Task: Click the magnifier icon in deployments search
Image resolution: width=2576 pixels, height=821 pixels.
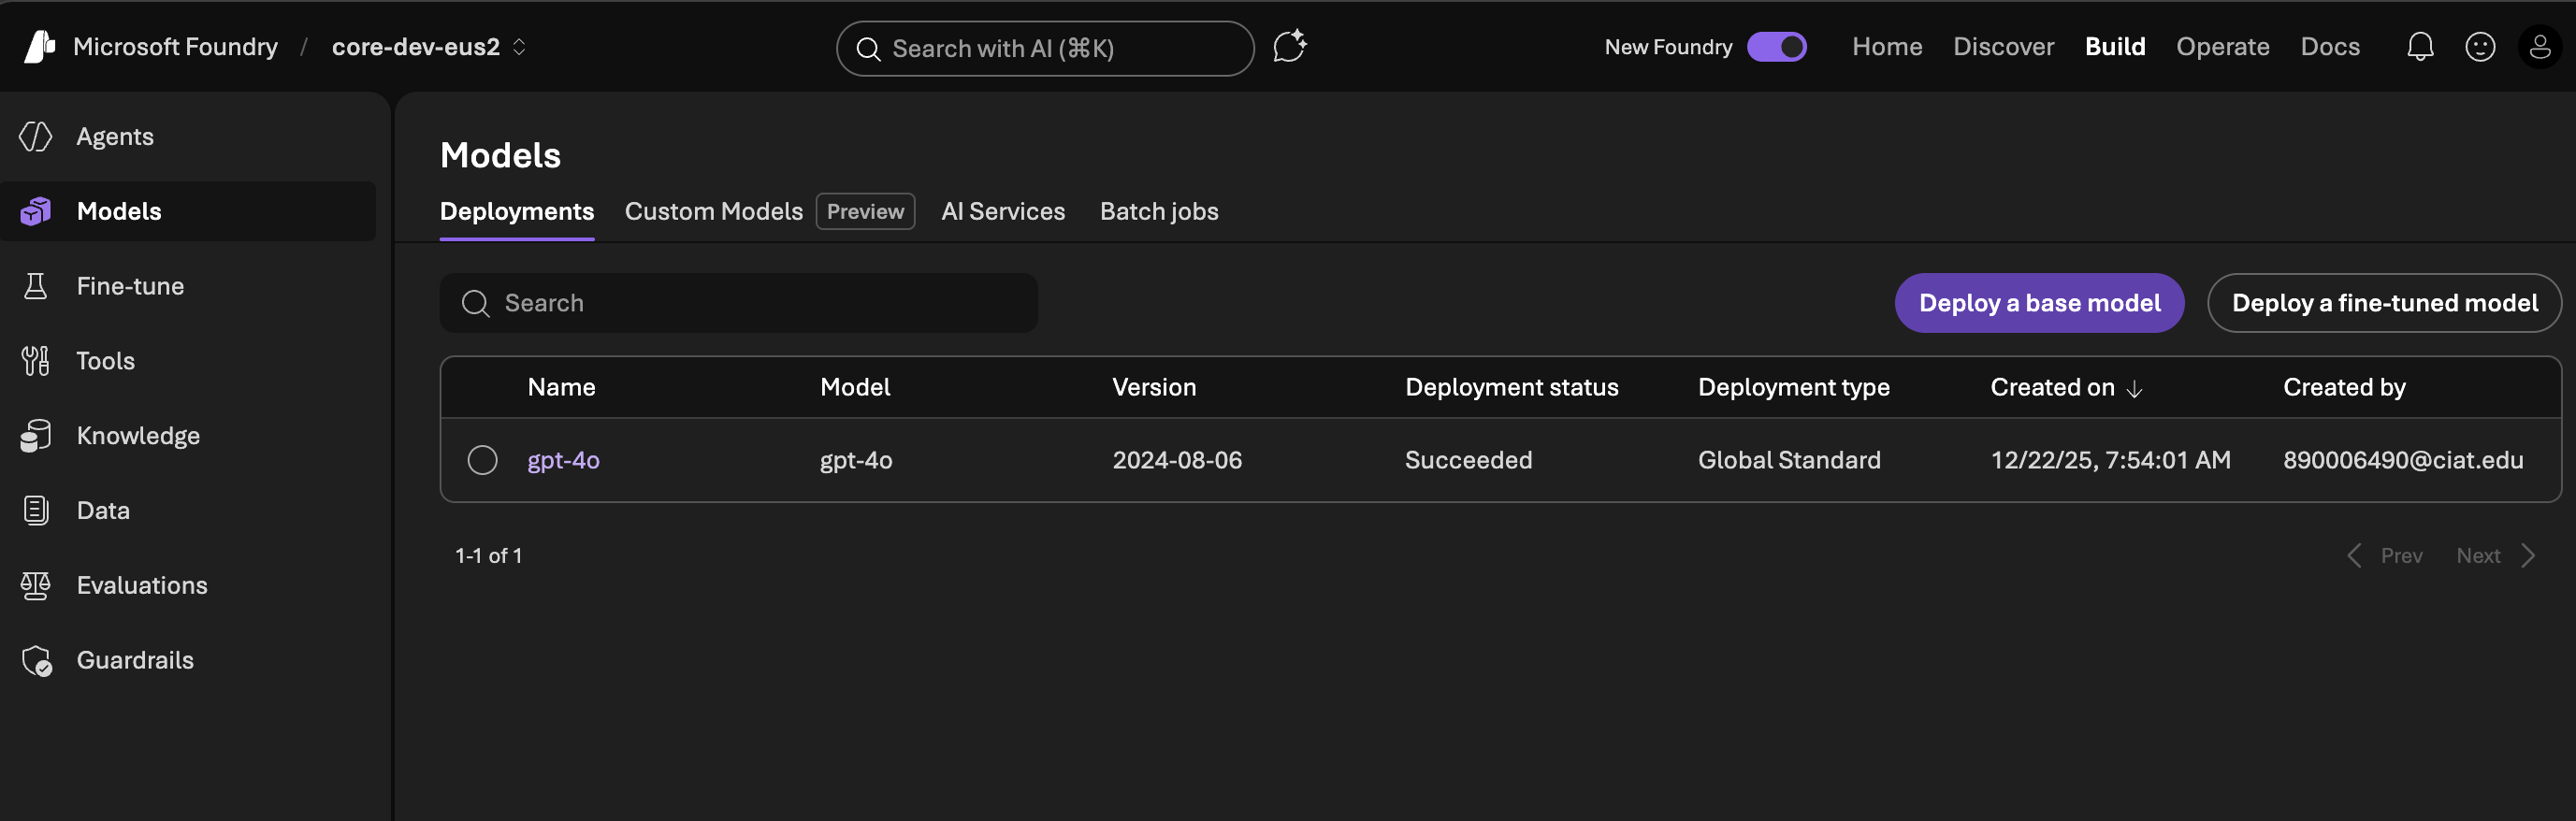Action: coord(475,303)
